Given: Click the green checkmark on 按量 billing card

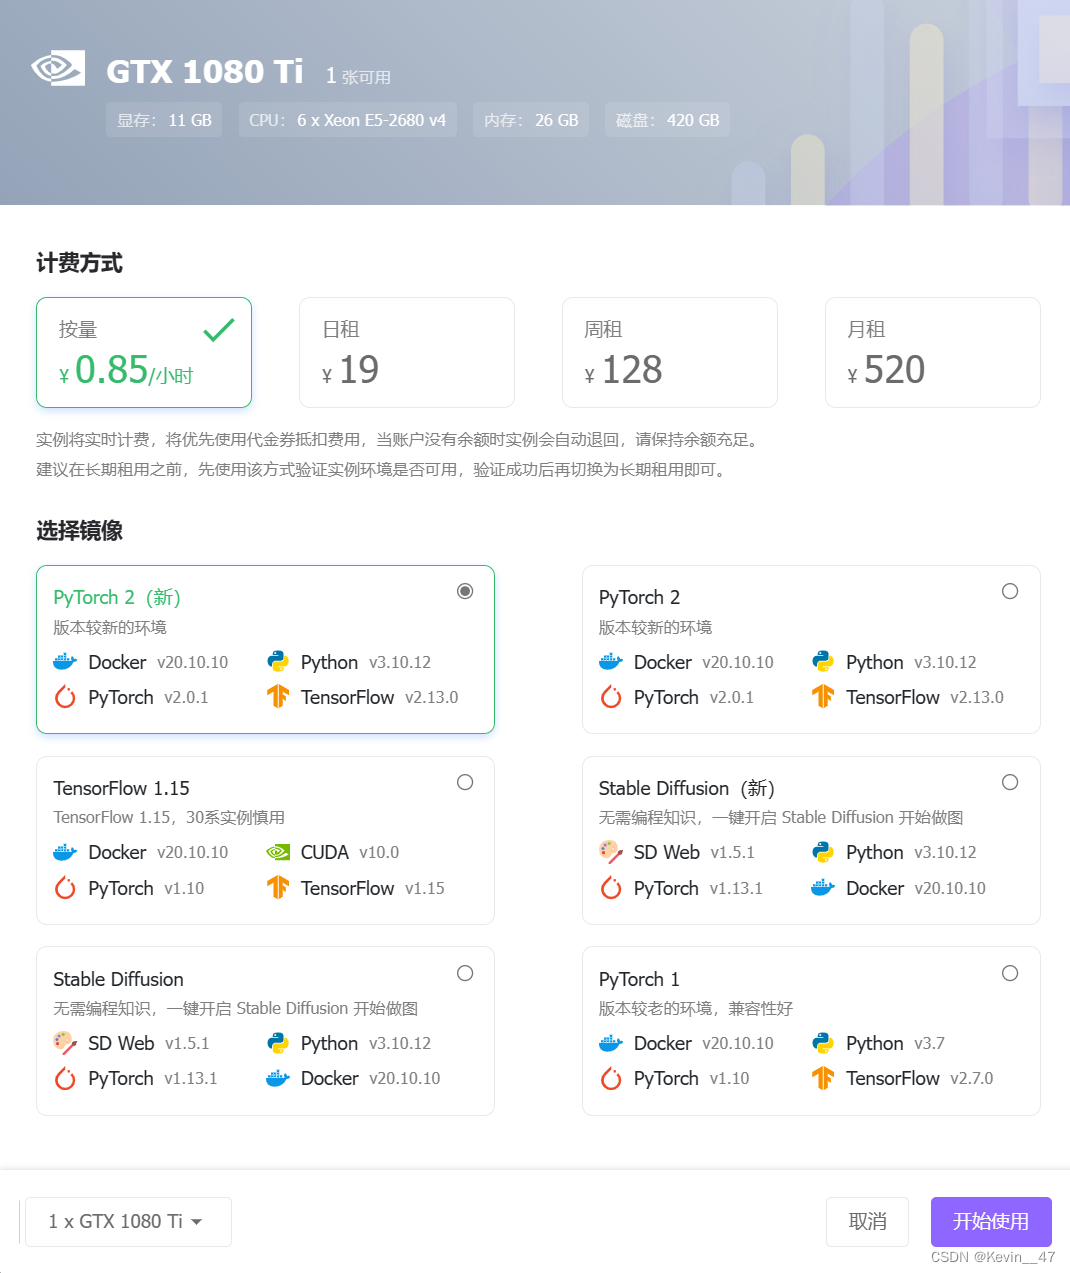Looking at the screenshot, I should coord(218,330).
